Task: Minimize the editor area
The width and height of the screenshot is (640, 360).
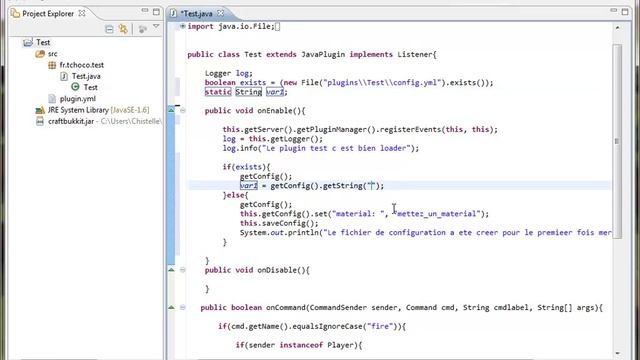Action: pos(613,11)
